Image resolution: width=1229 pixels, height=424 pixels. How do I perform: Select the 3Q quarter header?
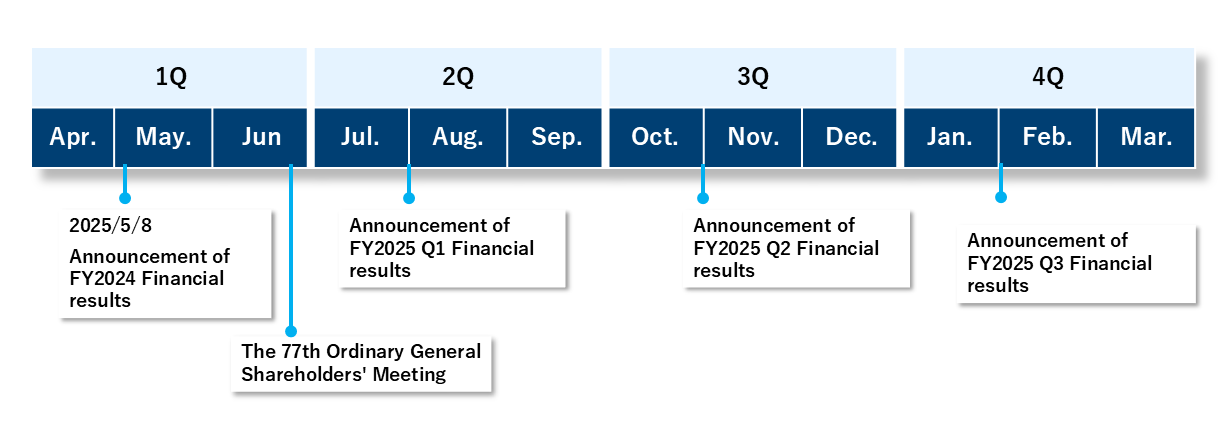coord(753,77)
